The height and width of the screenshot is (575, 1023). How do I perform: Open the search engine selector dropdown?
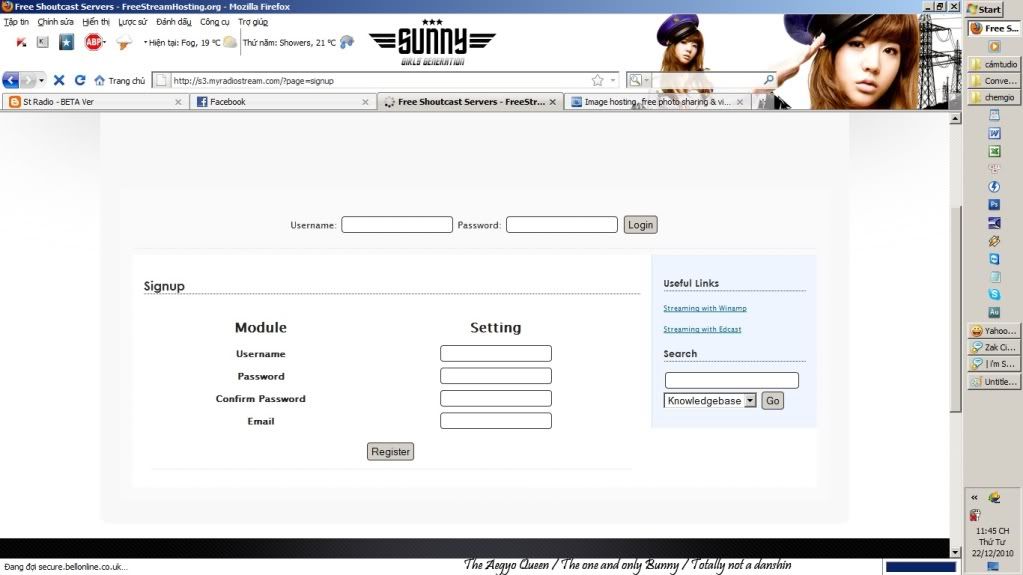pyautogui.click(x=638, y=80)
